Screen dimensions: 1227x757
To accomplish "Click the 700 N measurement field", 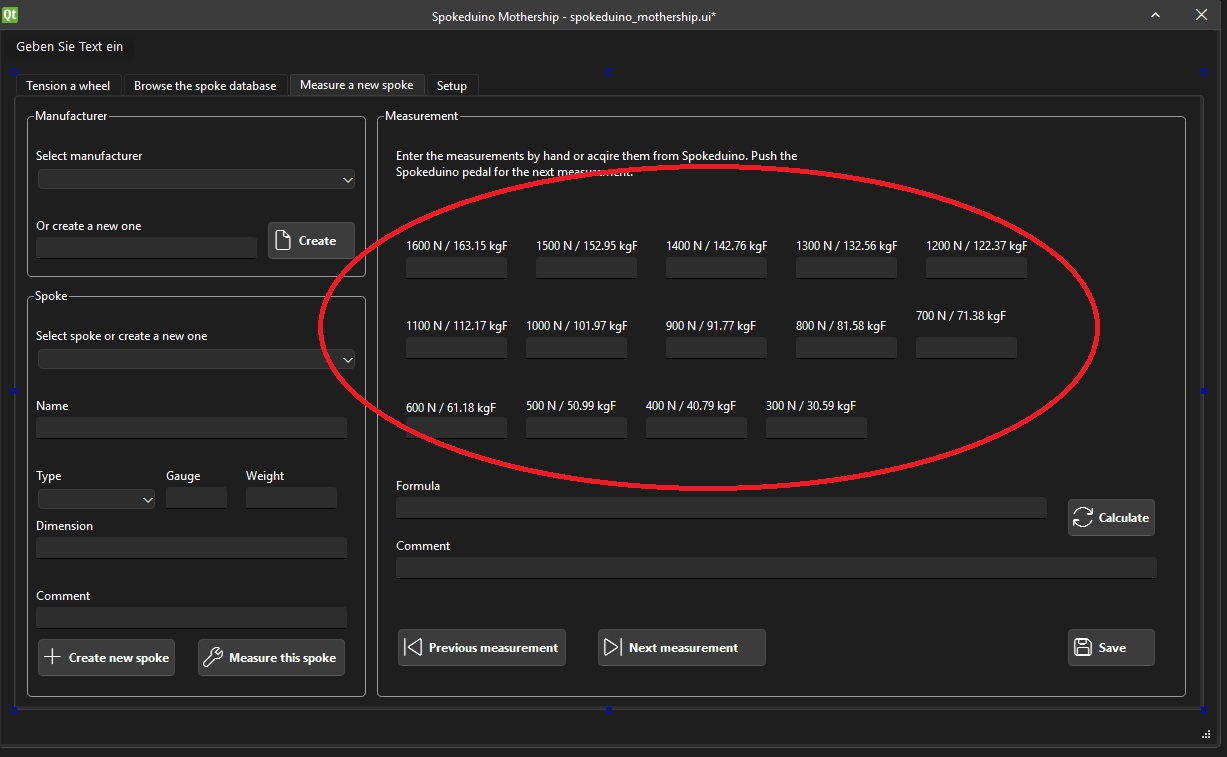I will [966, 348].
